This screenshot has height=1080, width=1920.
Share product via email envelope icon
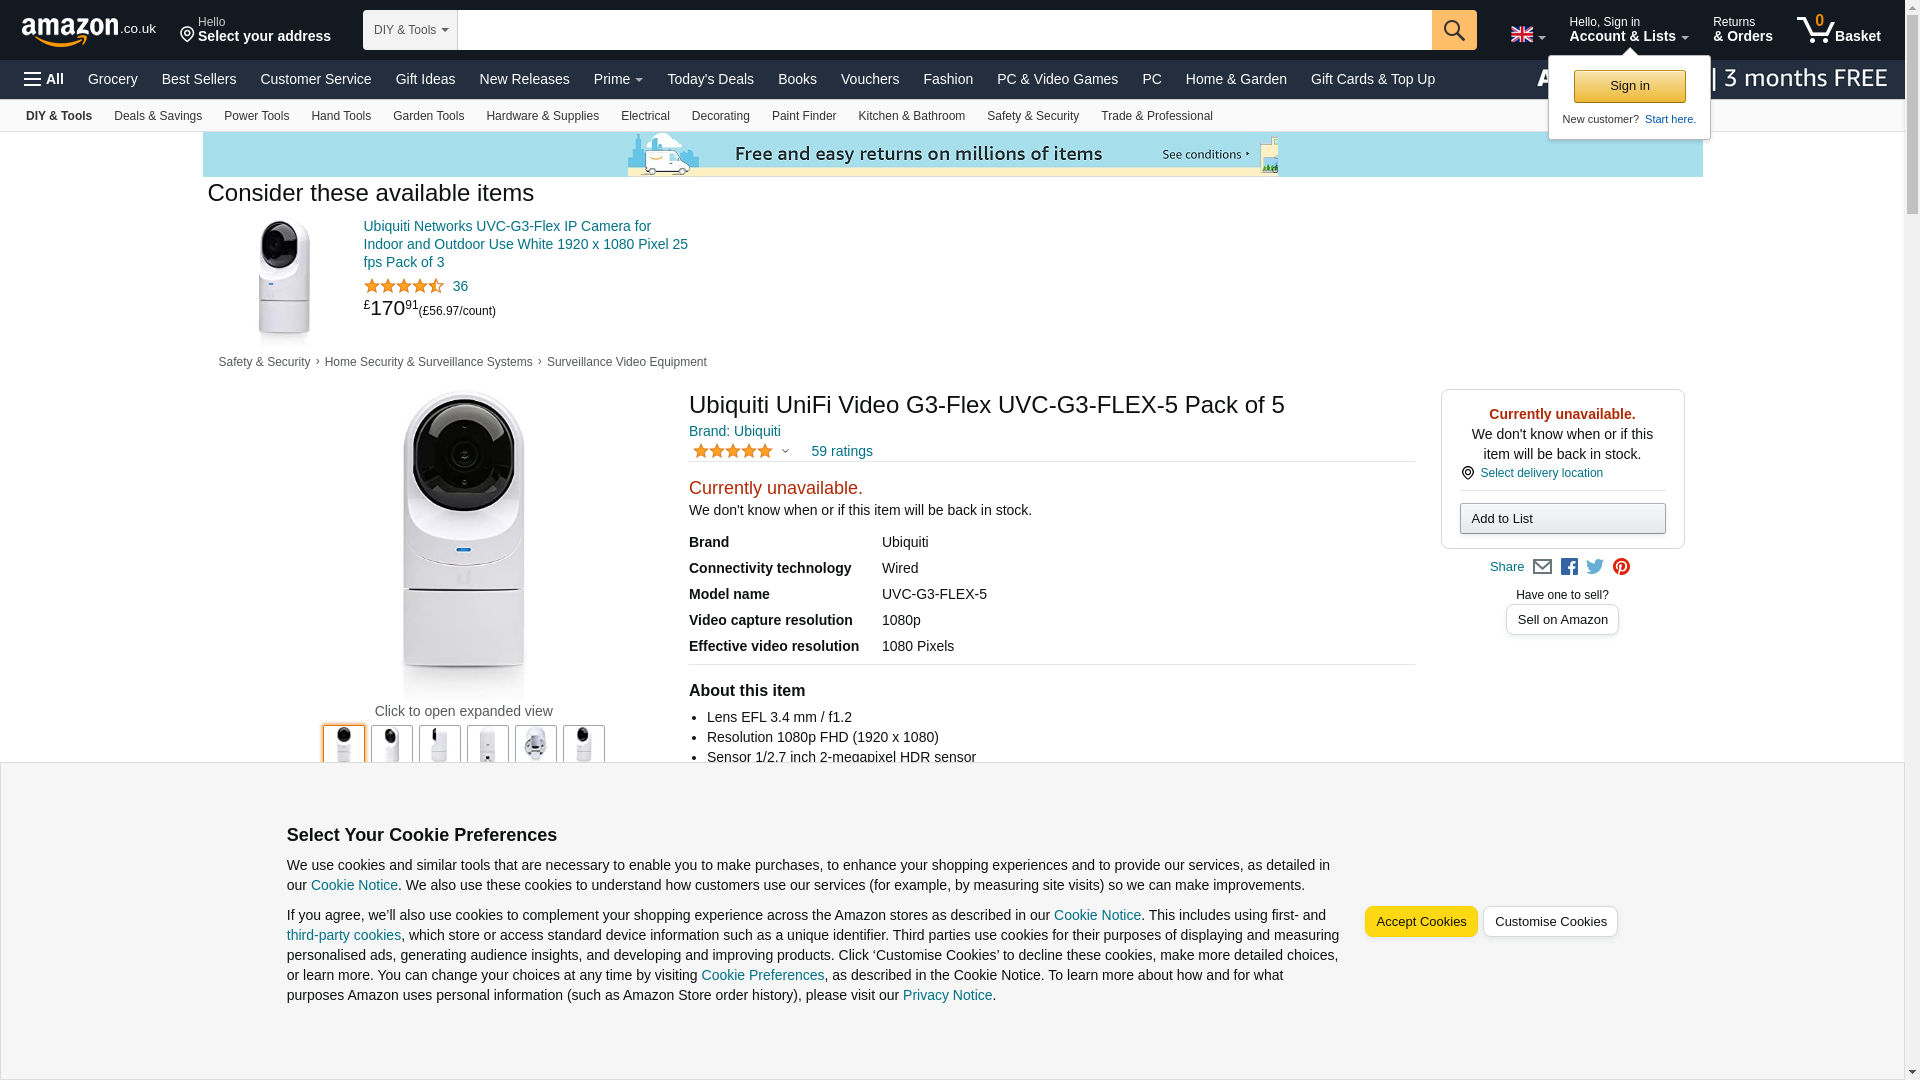coord(1542,567)
